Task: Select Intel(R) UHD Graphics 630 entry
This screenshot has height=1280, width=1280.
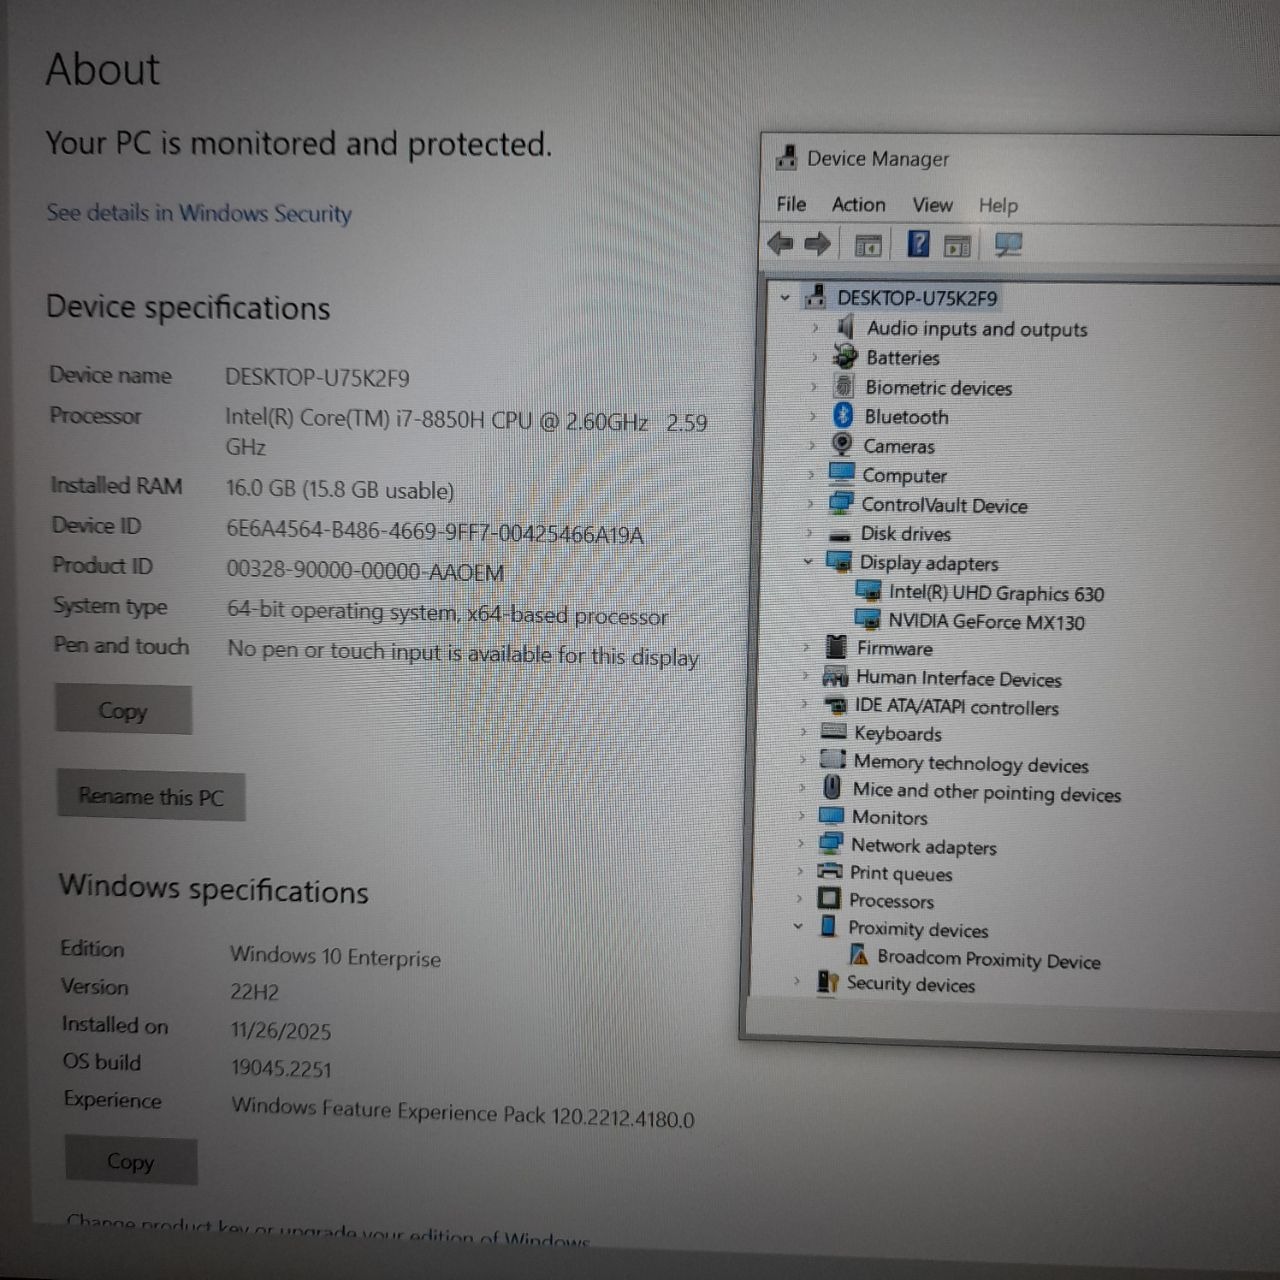Action: coord(996,593)
